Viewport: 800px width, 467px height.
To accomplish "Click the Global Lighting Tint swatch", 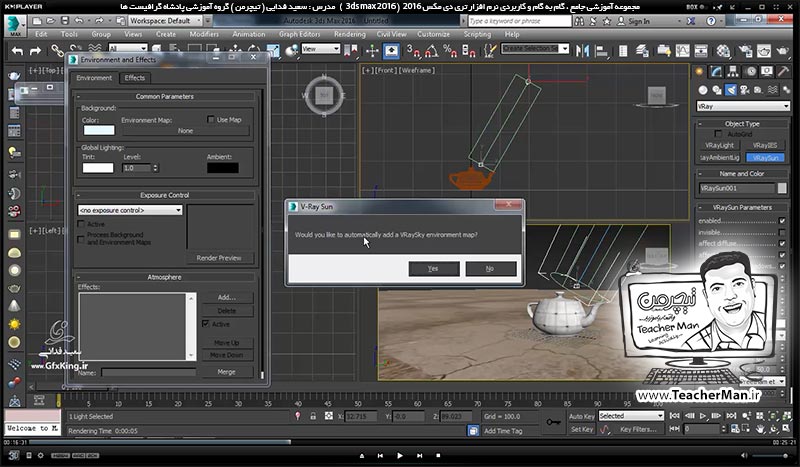I will click(x=98, y=168).
